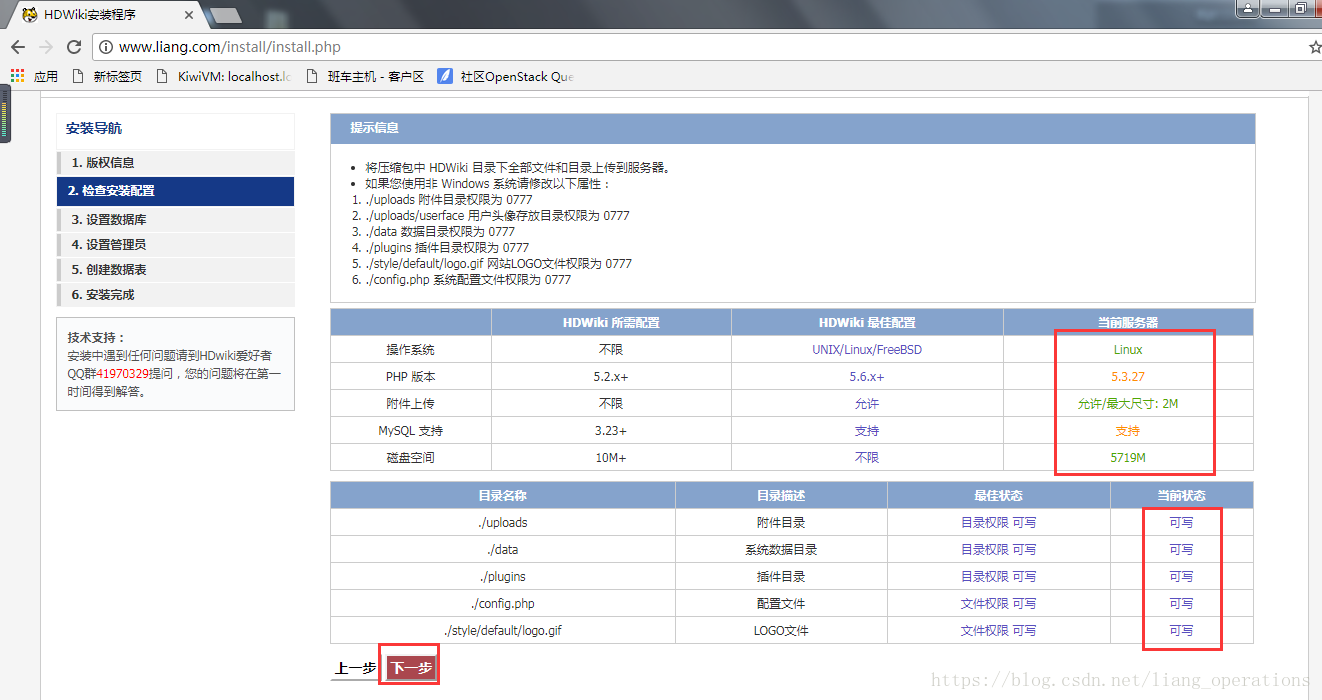Click the 可写 status for ./uploads
Image resolution: width=1322 pixels, height=700 pixels.
click(1181, 523)
